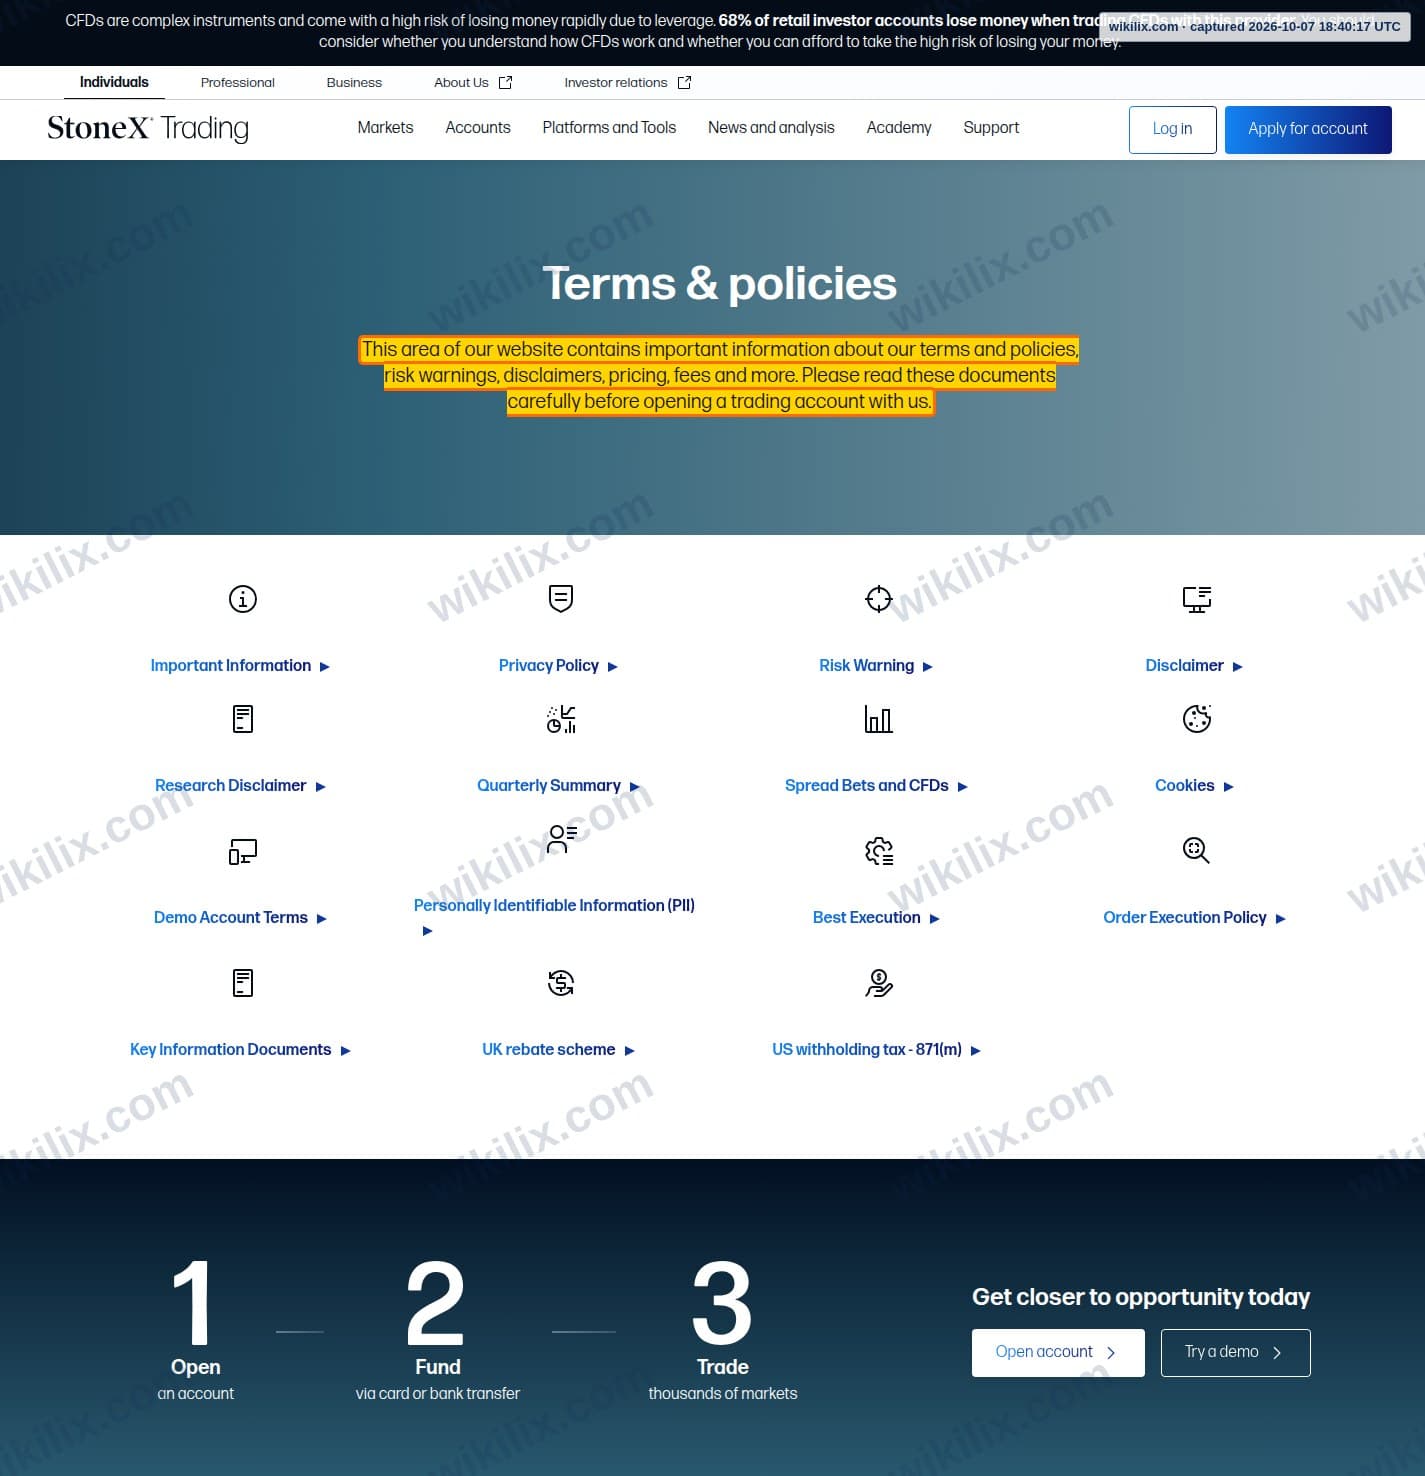Viewport: 1425px width, 1476px height.
Task: Click the Spread Bets and CFDs bar-chart icon
Action: [x=878, y=719]
